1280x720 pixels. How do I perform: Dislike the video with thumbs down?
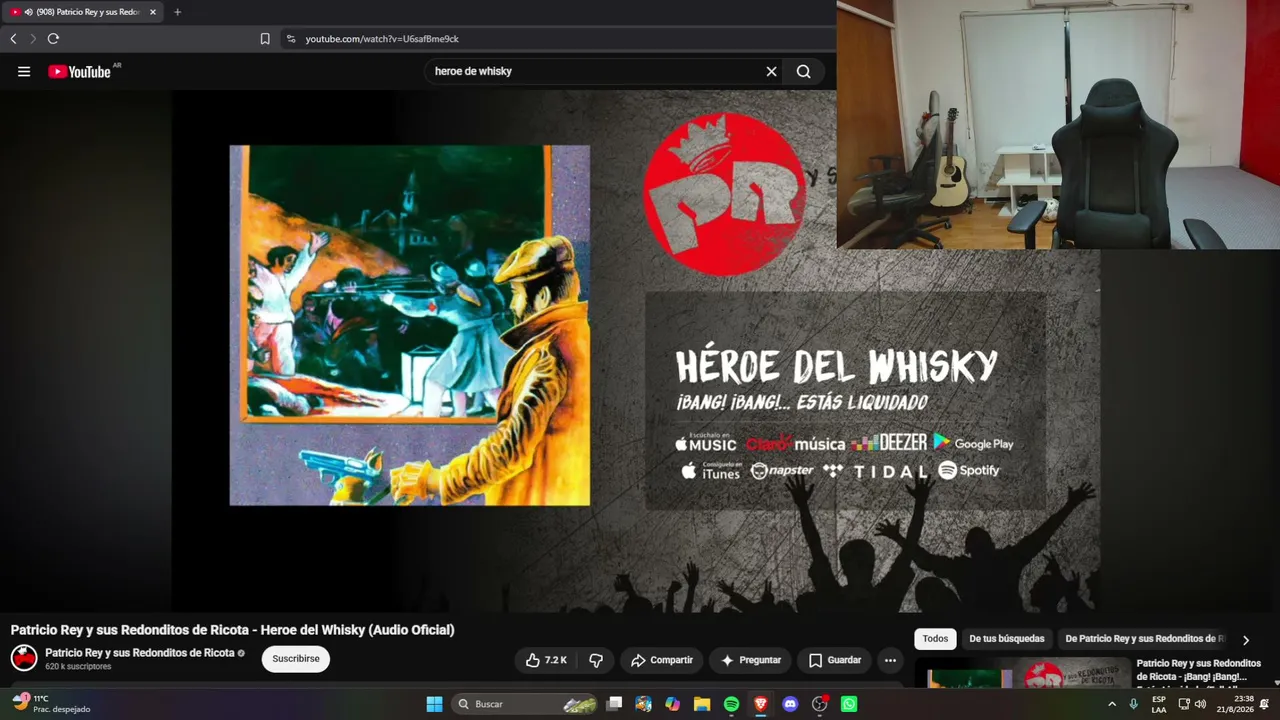[596, 660]
